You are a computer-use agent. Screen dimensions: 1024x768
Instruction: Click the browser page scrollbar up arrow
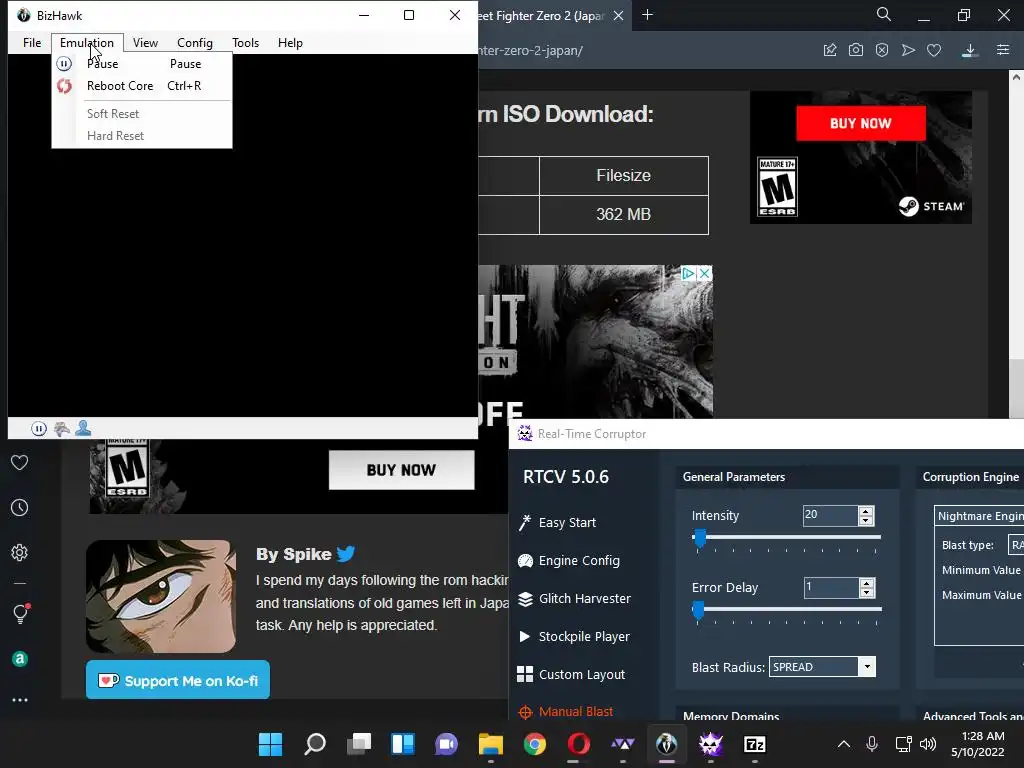pyautogui.click(x=1017, y=77)
